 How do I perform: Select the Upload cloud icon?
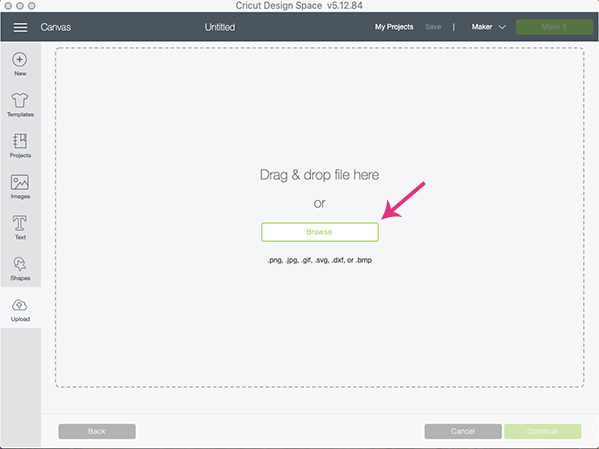click(20, 305)
